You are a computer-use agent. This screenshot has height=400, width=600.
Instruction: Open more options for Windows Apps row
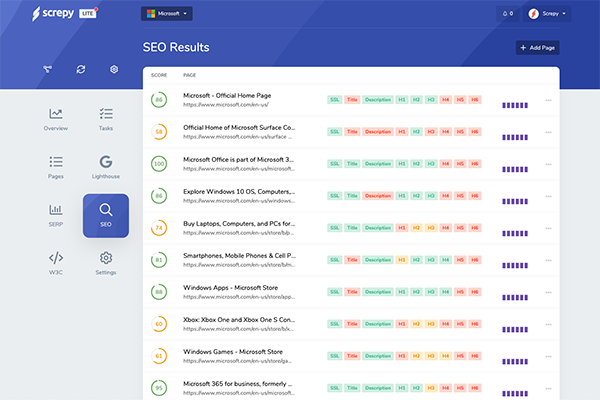click(x=548, y=292)
